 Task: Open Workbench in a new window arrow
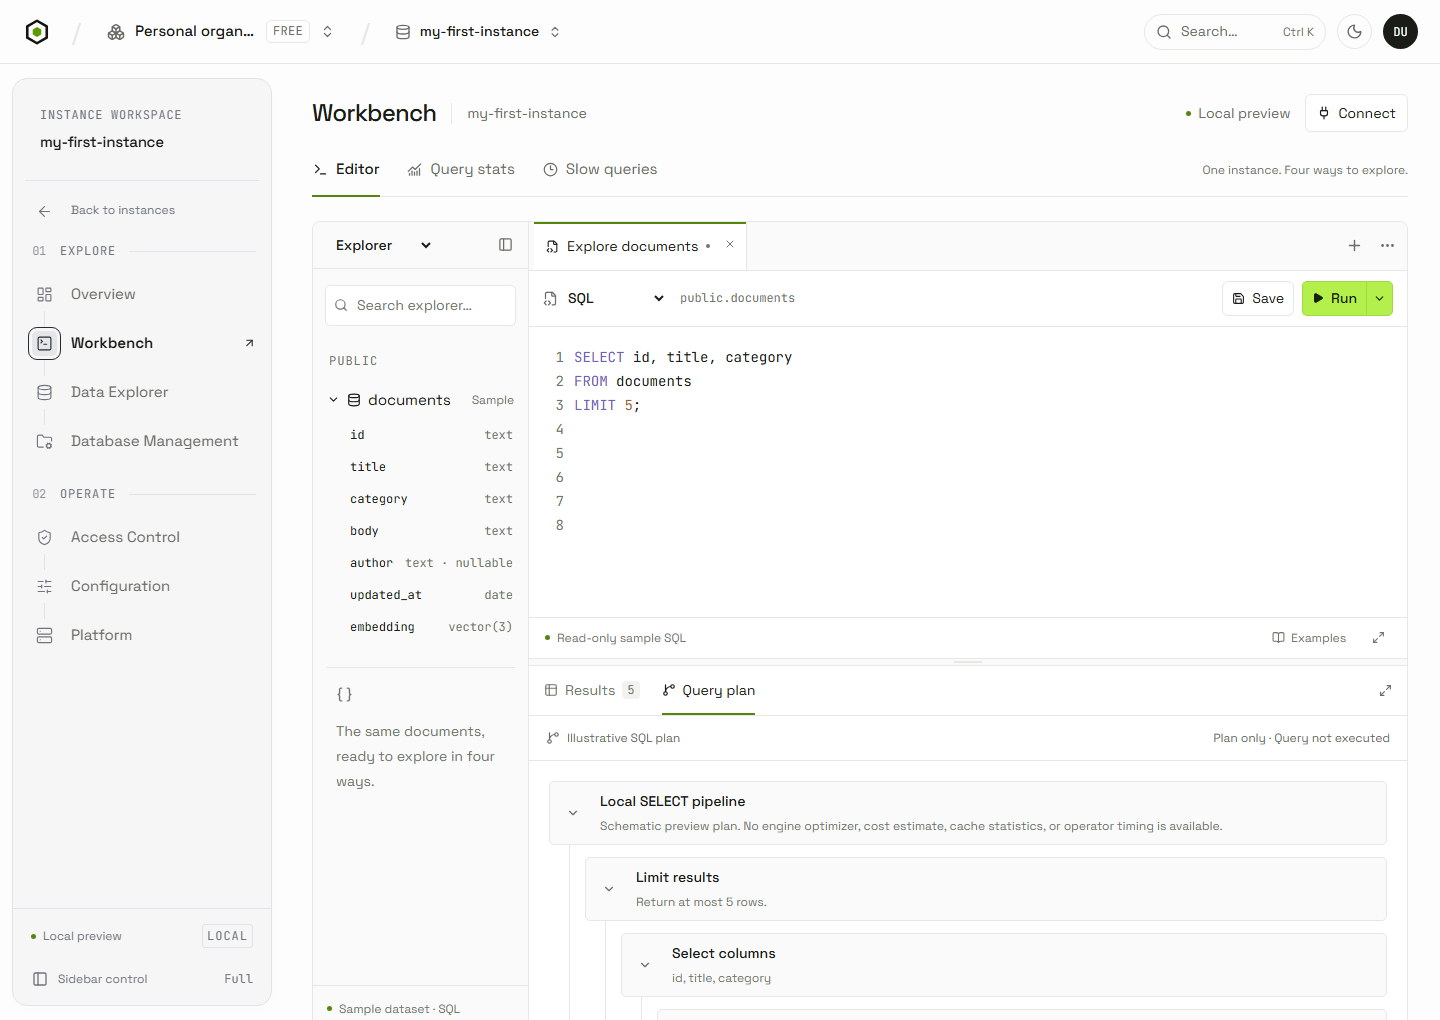249,343
